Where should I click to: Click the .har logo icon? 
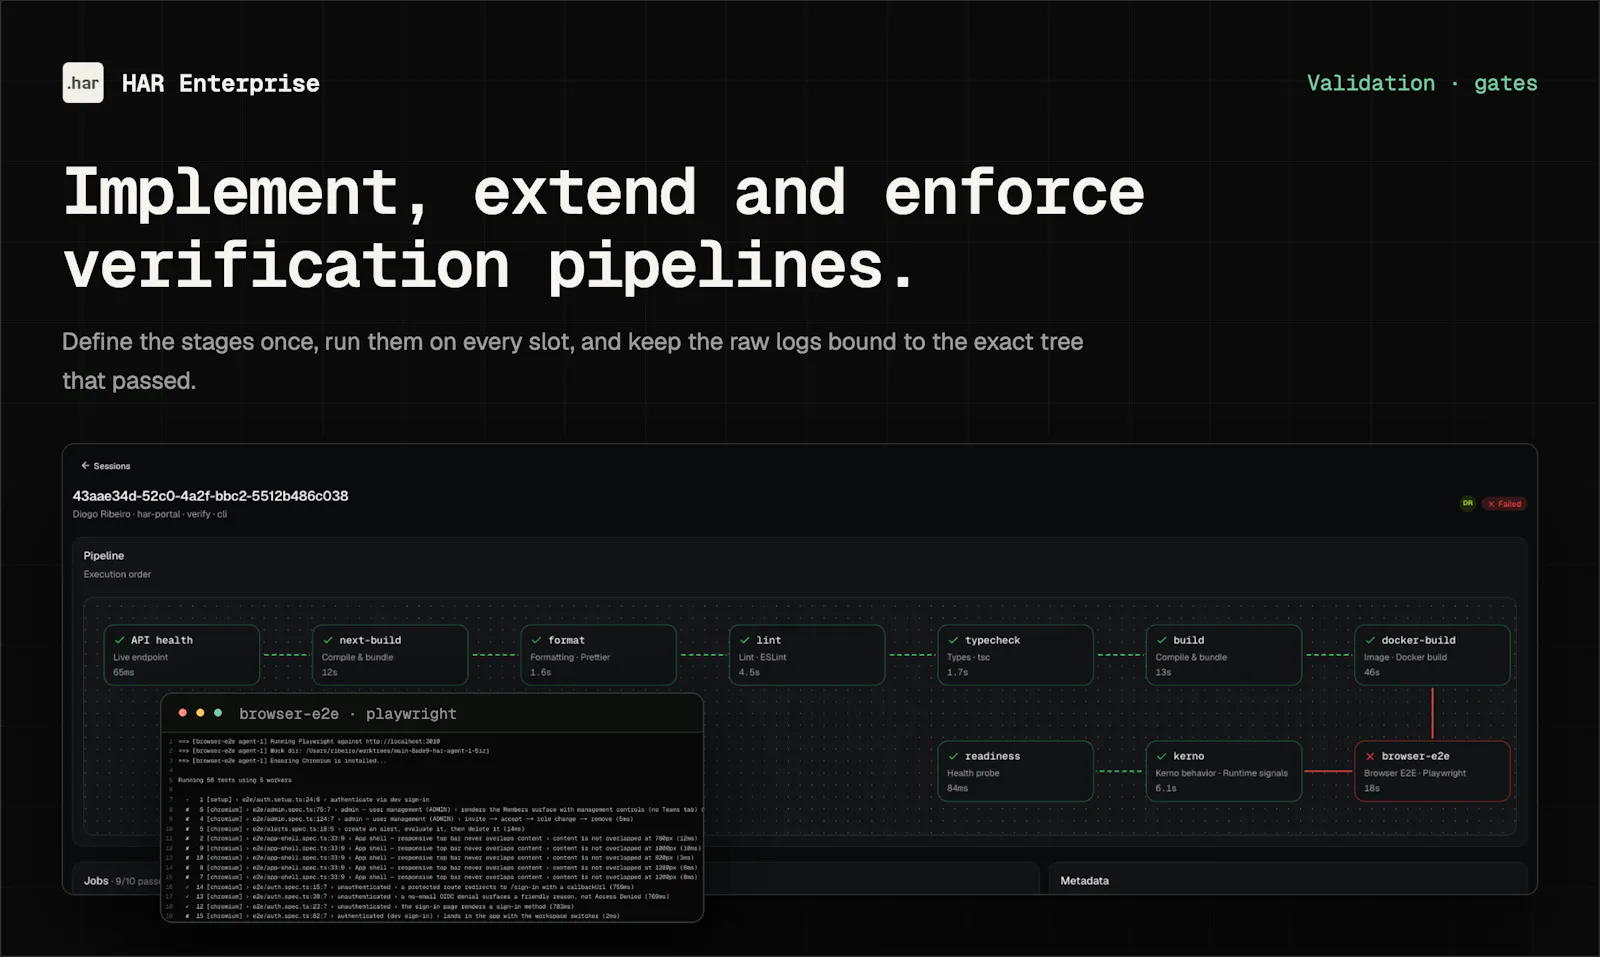83,83
